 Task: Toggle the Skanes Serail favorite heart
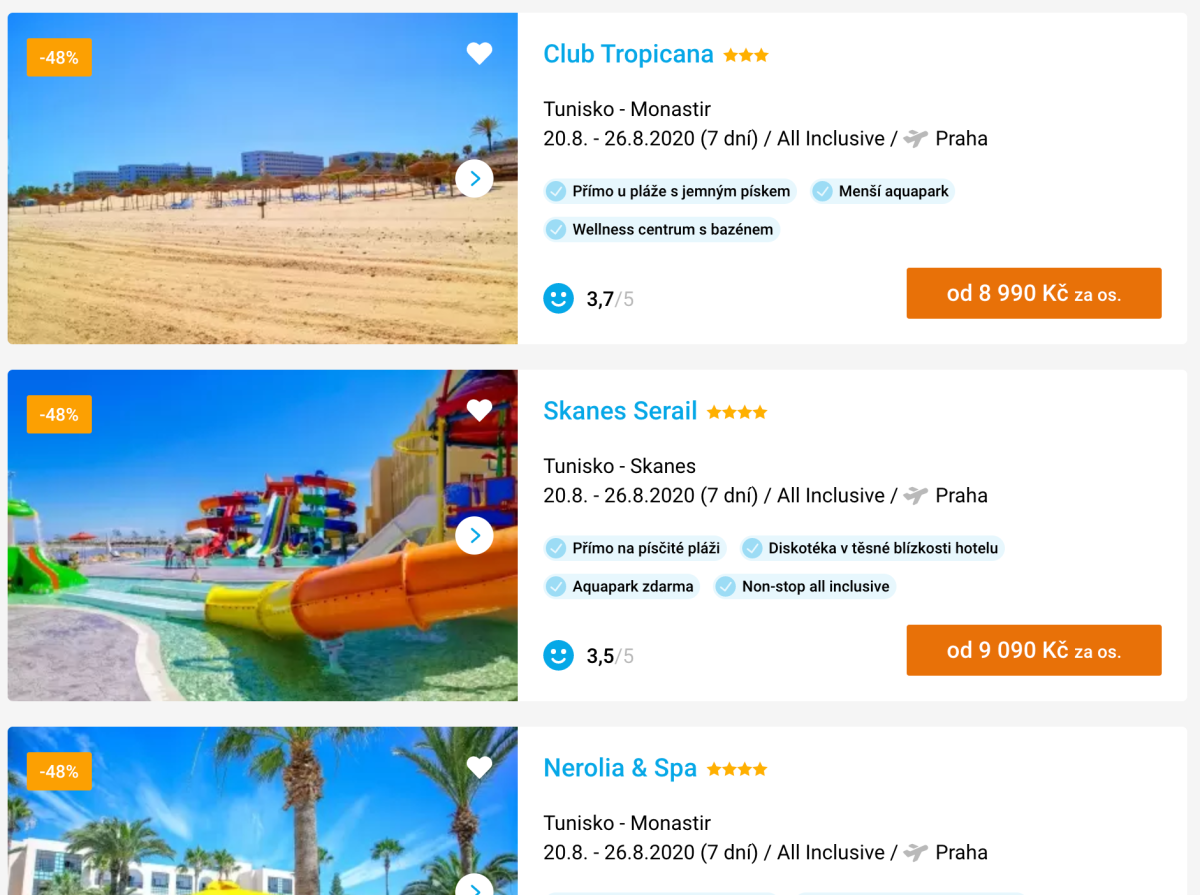(x=479, y=410)
